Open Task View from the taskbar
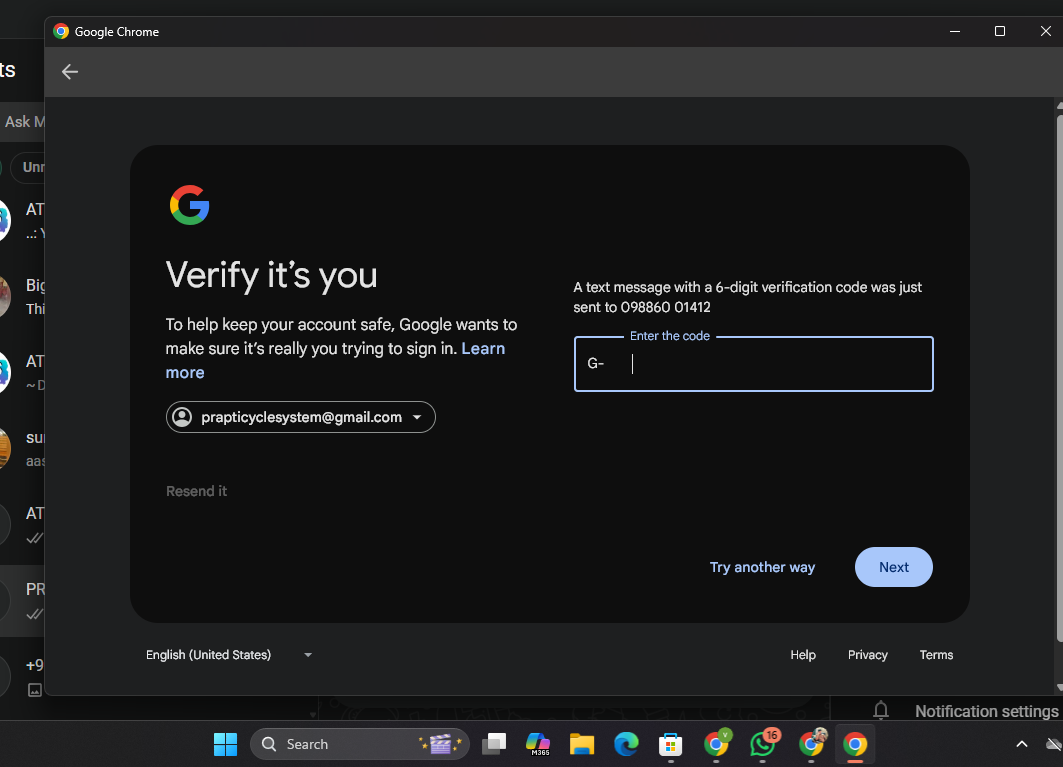Viewport: 1063px width, 767px height. tap(494, 744)
